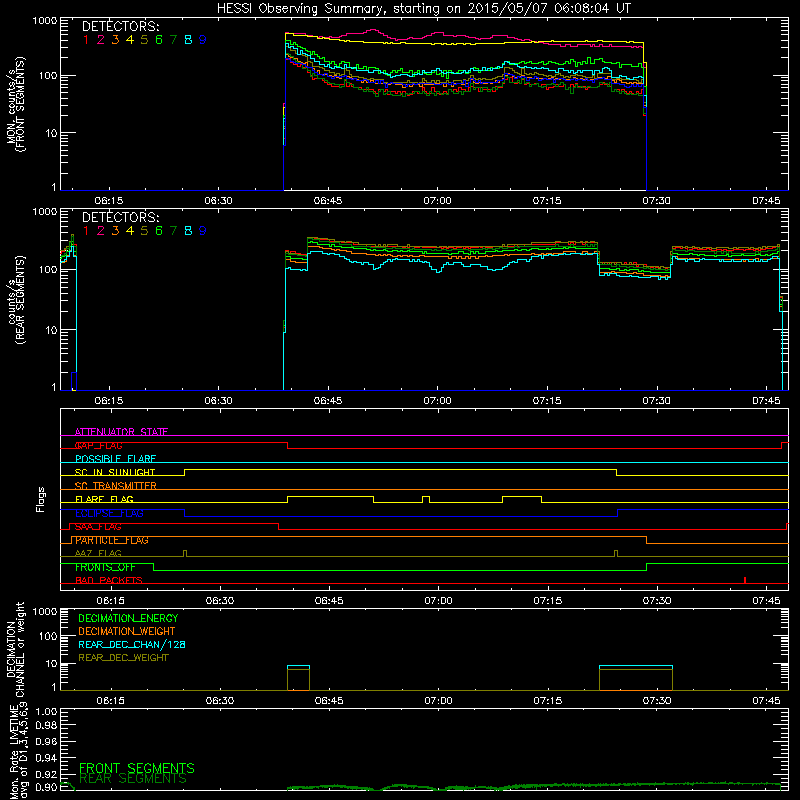Click the Flags vertical axis title
This screenshot has height=800, width=800.
[41, 499]
